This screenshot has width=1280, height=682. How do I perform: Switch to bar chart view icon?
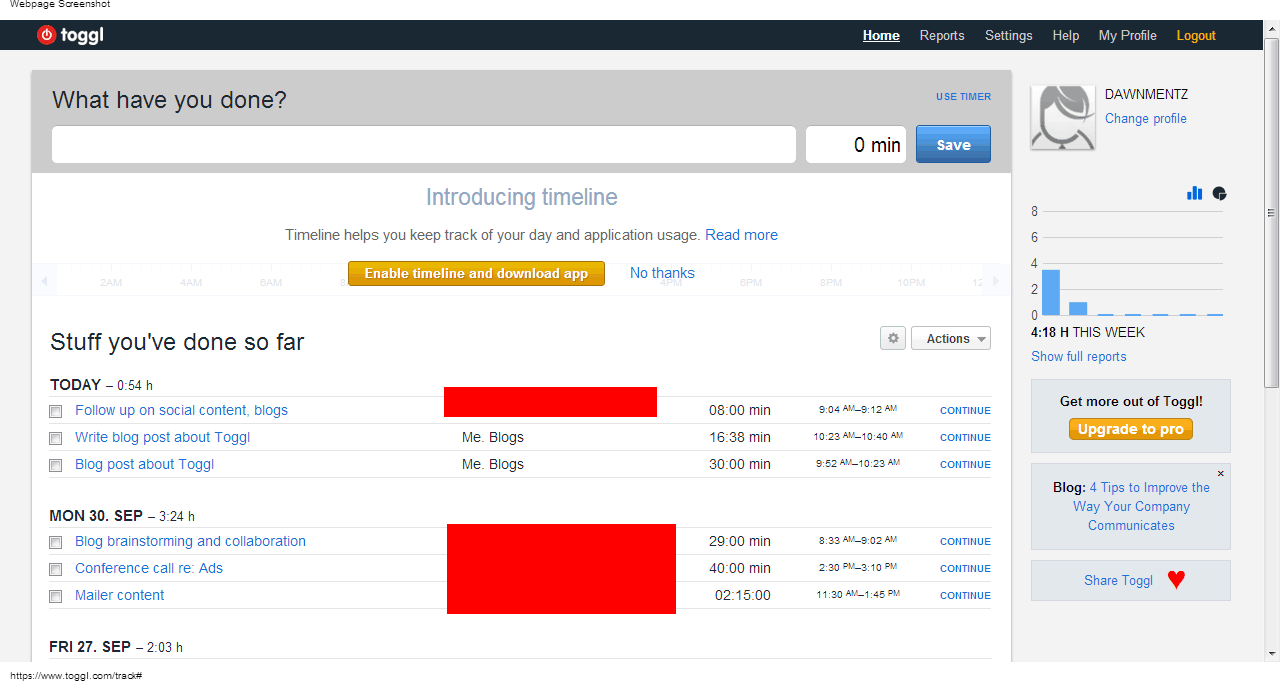[1194, 193]
